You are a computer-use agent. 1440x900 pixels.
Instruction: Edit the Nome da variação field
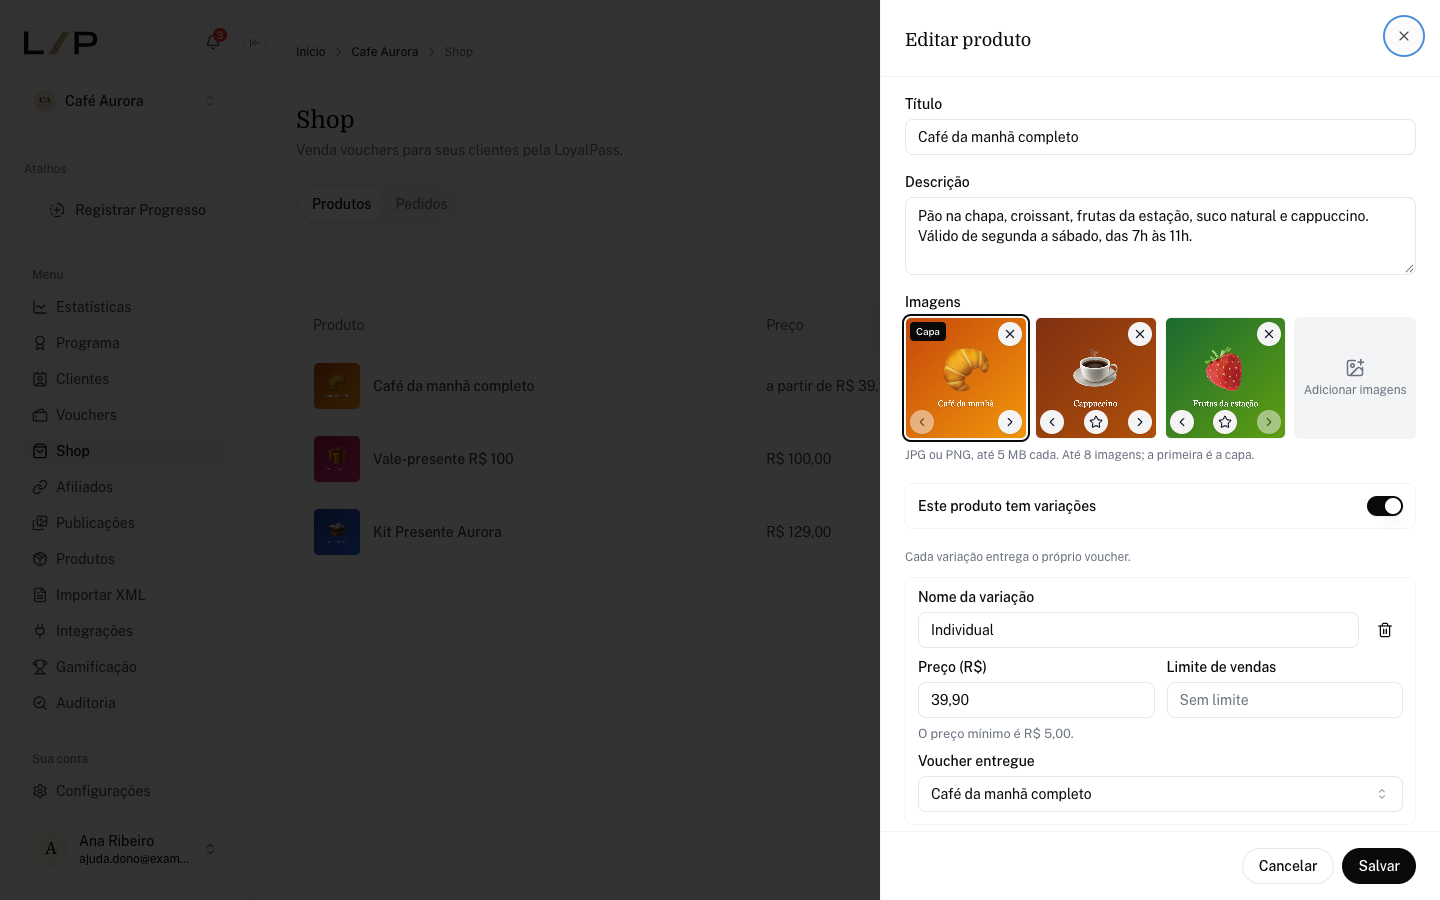(1138, 630)
